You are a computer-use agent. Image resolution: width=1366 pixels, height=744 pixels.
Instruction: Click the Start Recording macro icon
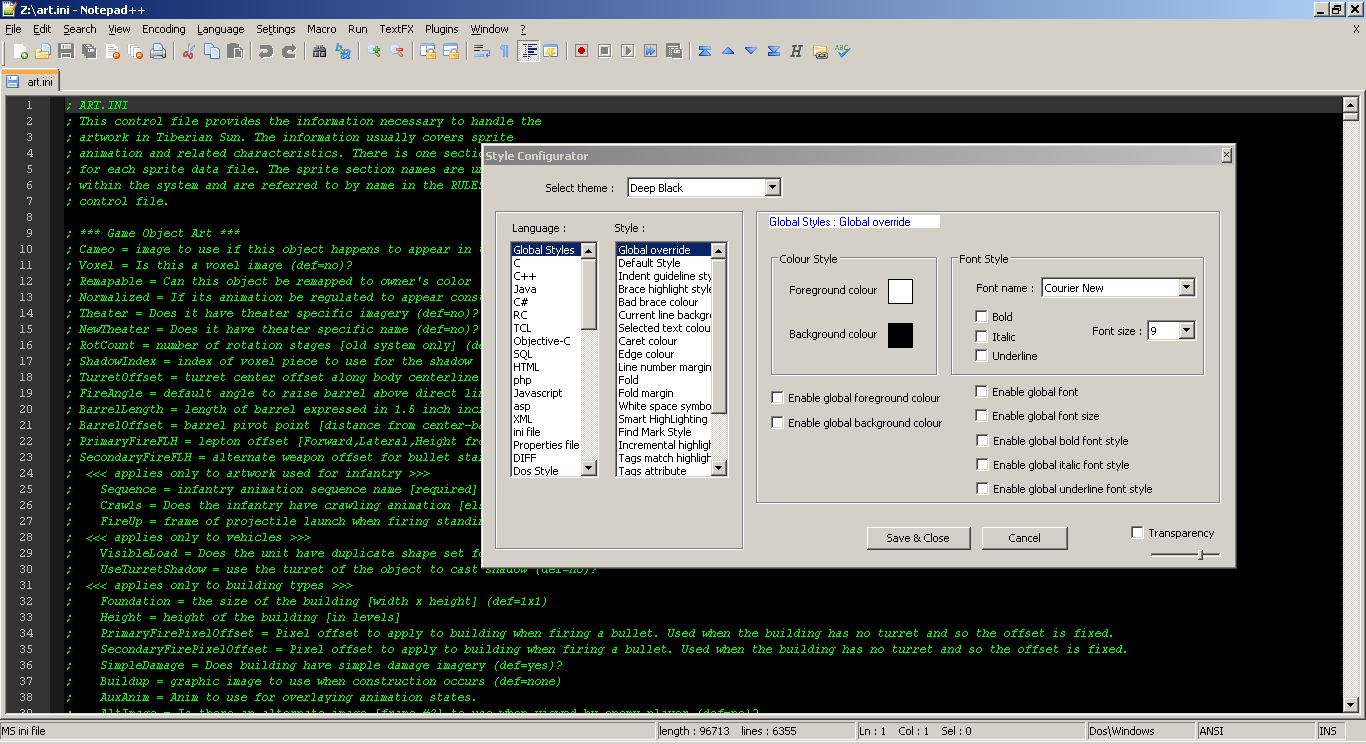point(582,51)
